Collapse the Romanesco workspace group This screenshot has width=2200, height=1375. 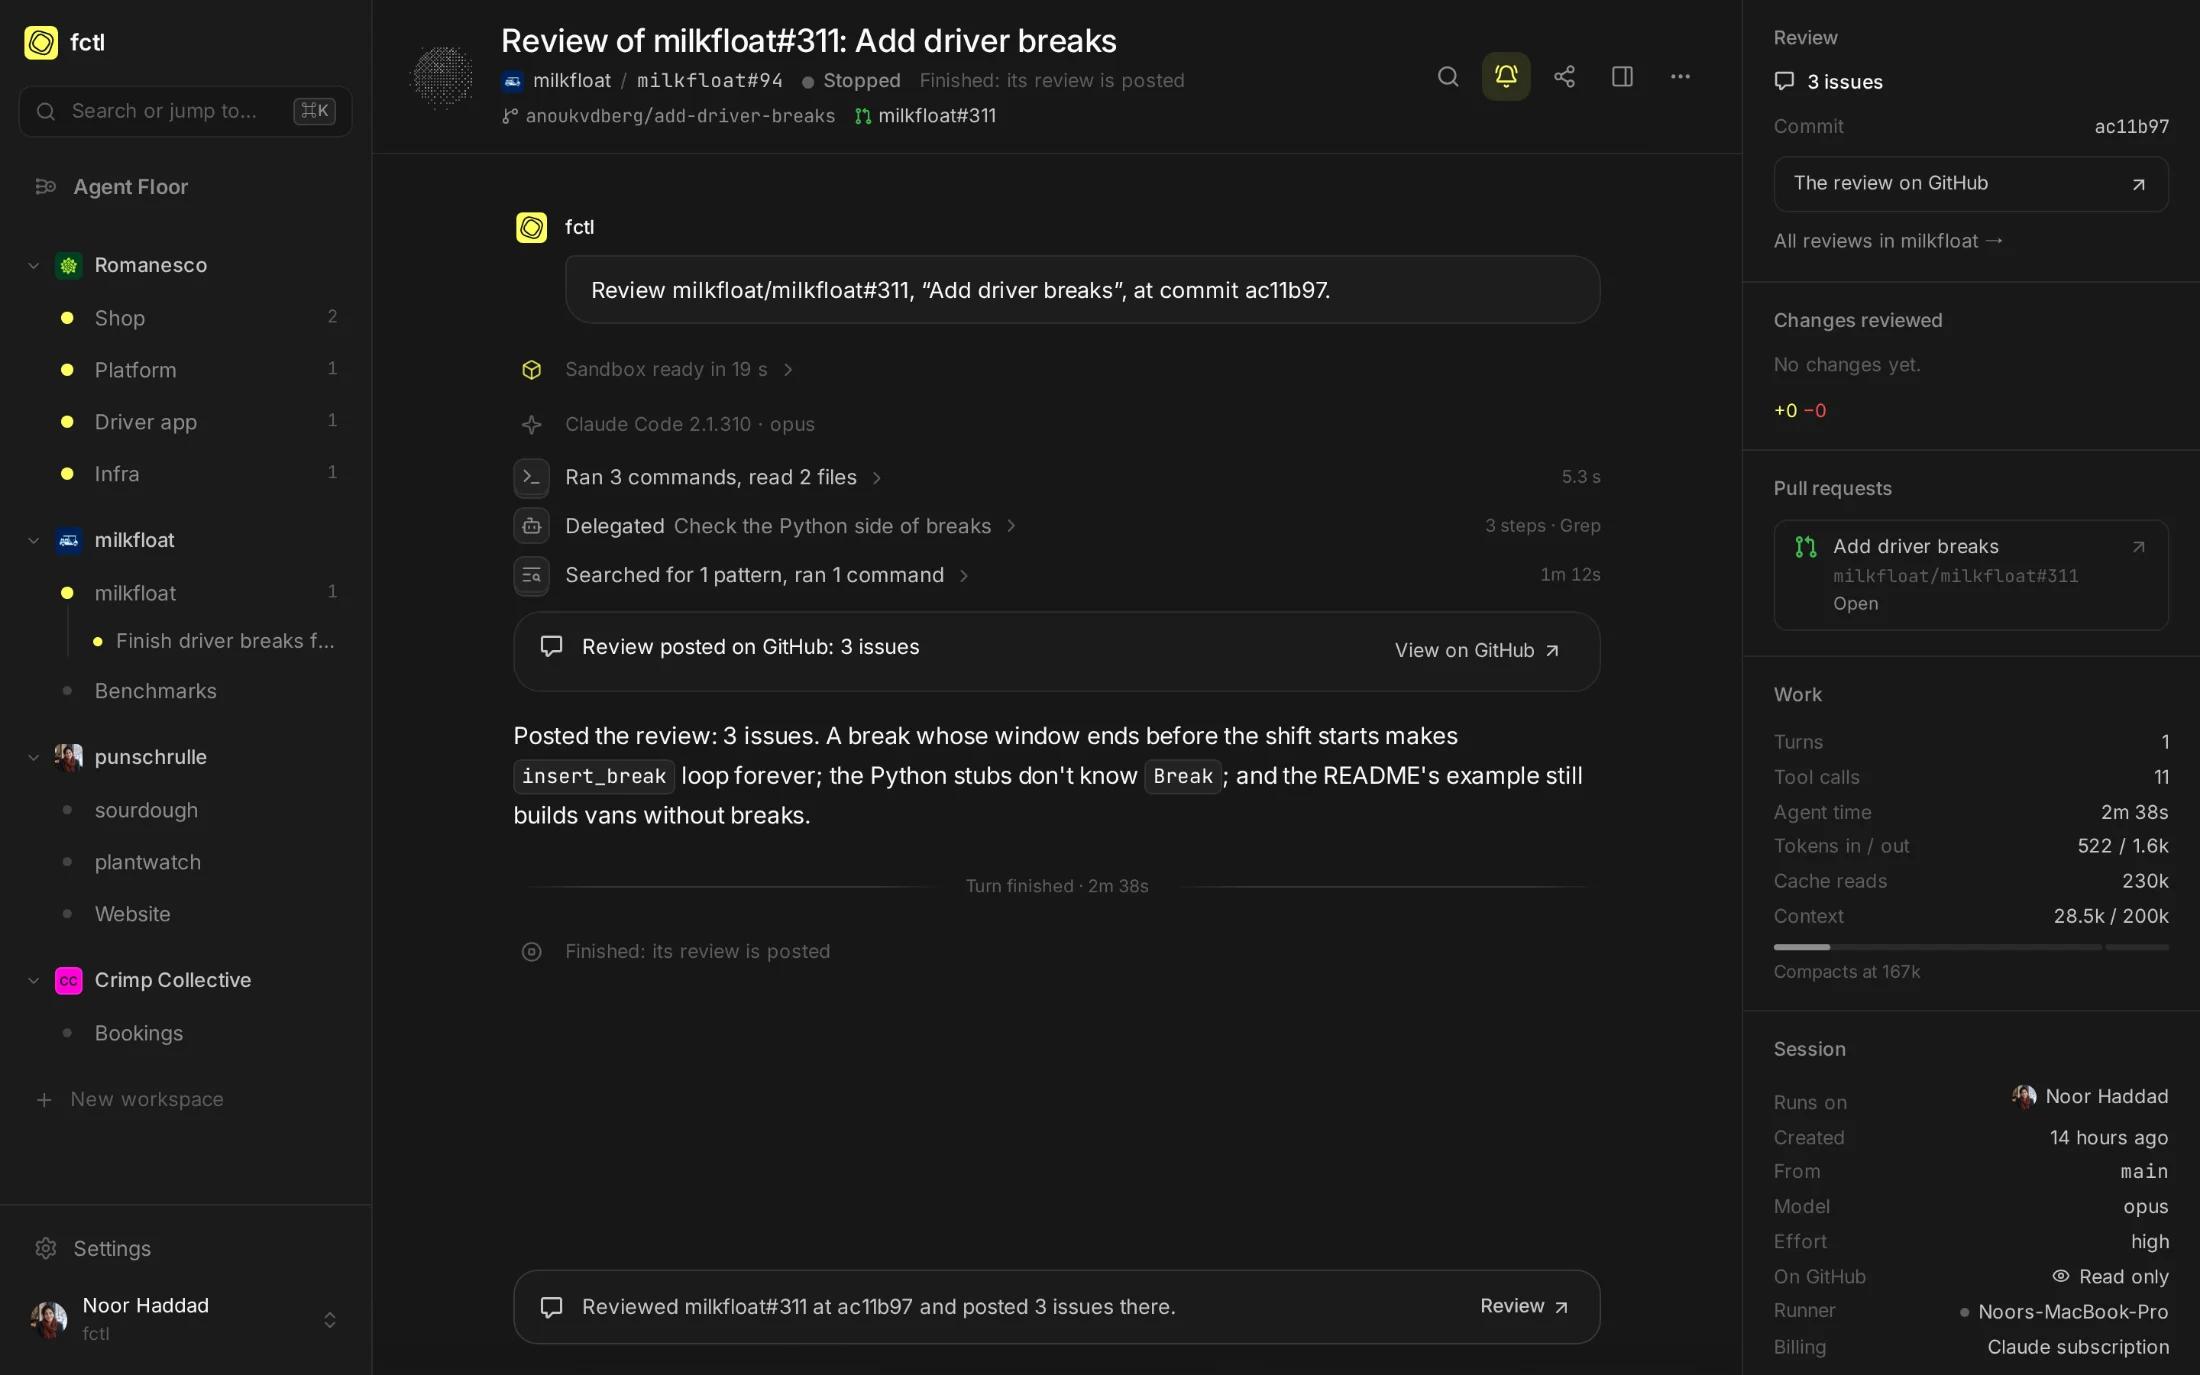(33, 265)
